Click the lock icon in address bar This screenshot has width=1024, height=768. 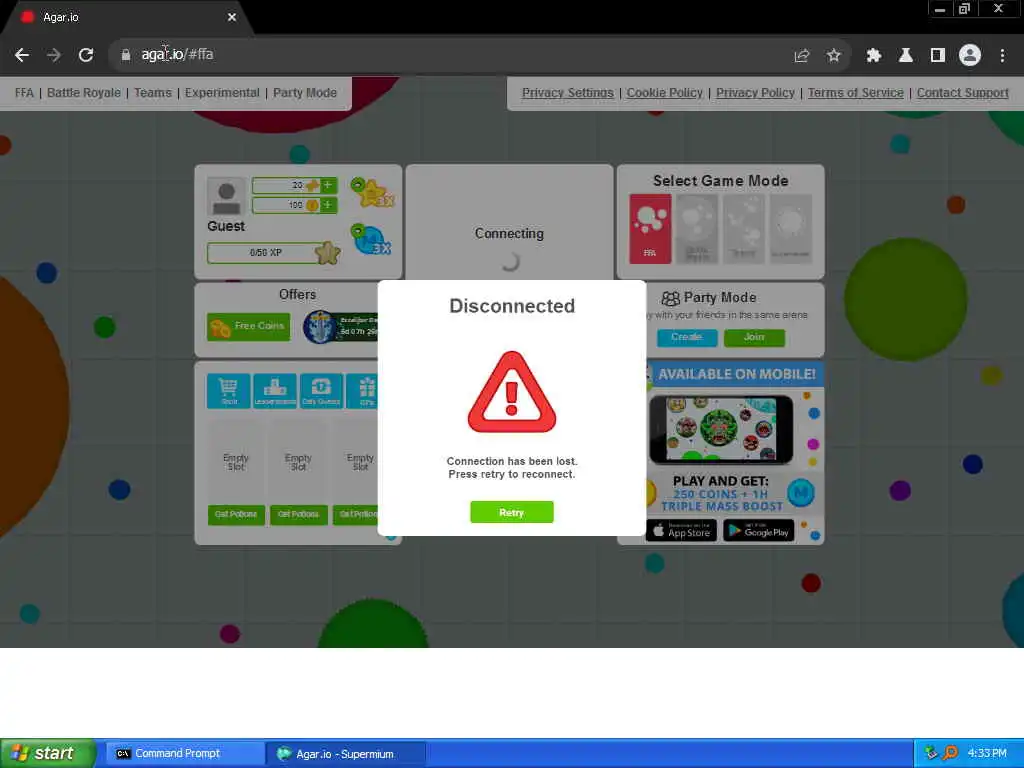coord(125,55)
